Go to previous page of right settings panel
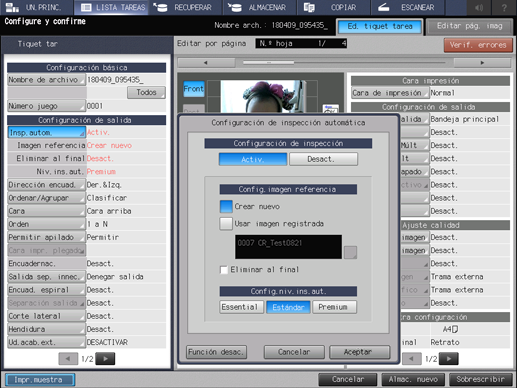 pyautogui.click(x=411, y=359)
